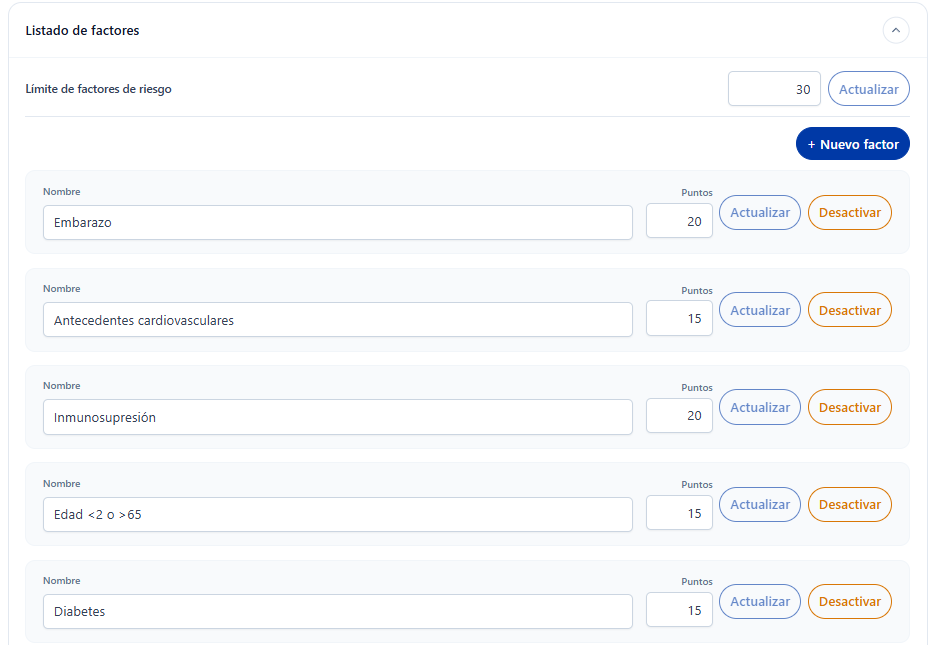The height and width of the screenshot is (645, 948).
Task: Deactivate the Diabetes factor
Action: coord(849,601)
